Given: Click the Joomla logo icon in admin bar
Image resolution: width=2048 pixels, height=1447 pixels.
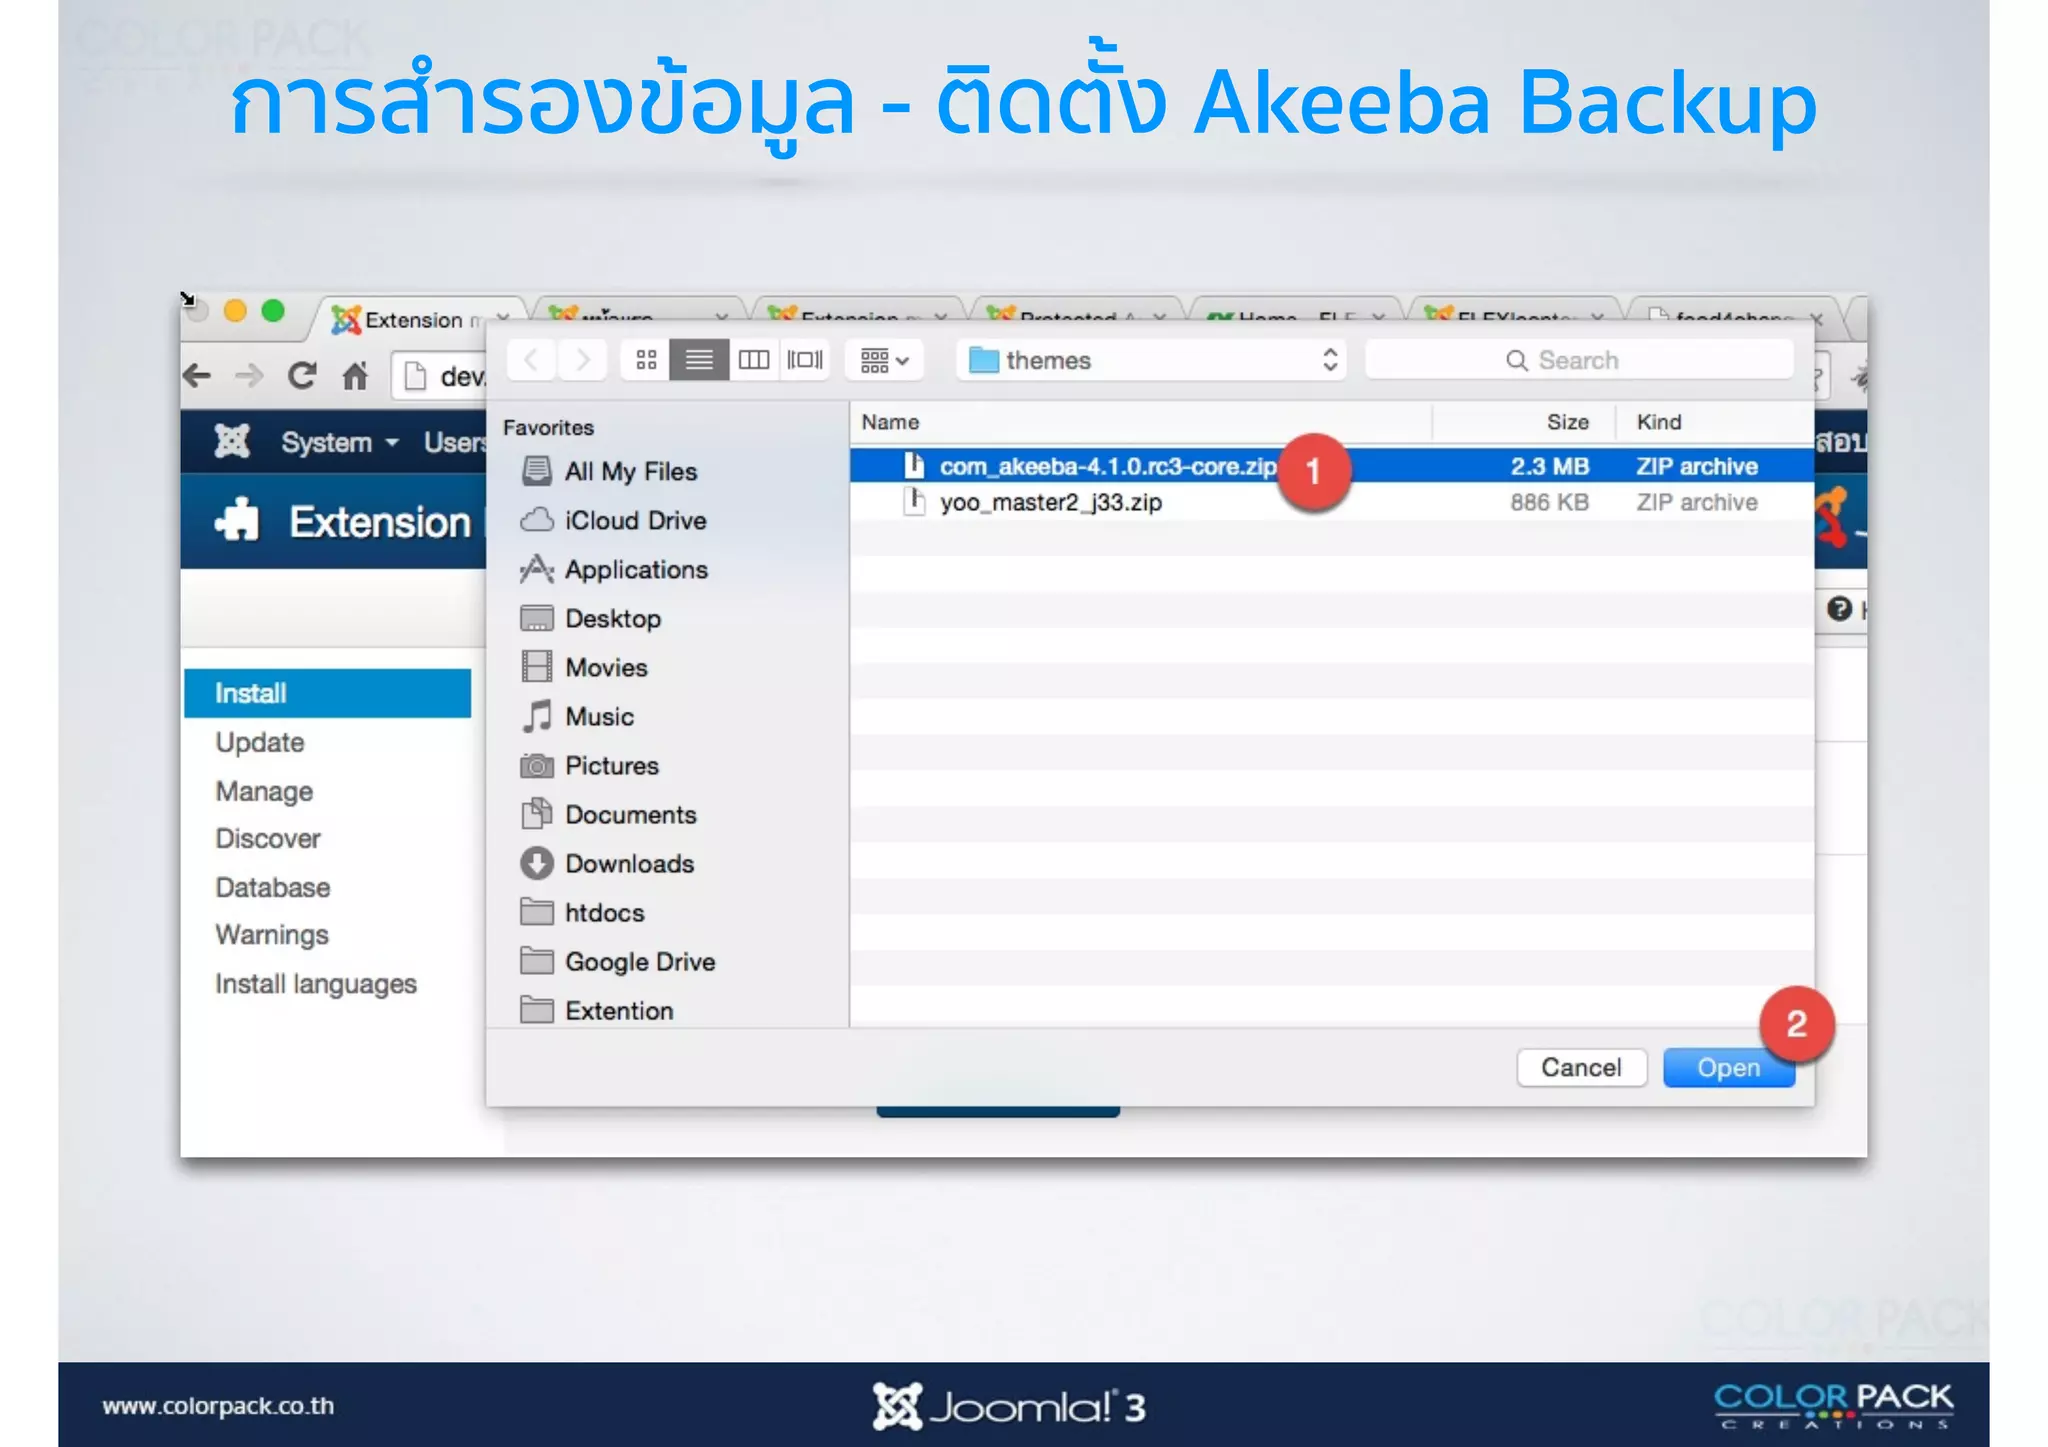Looking at the screenshot, I should [232, 441].
